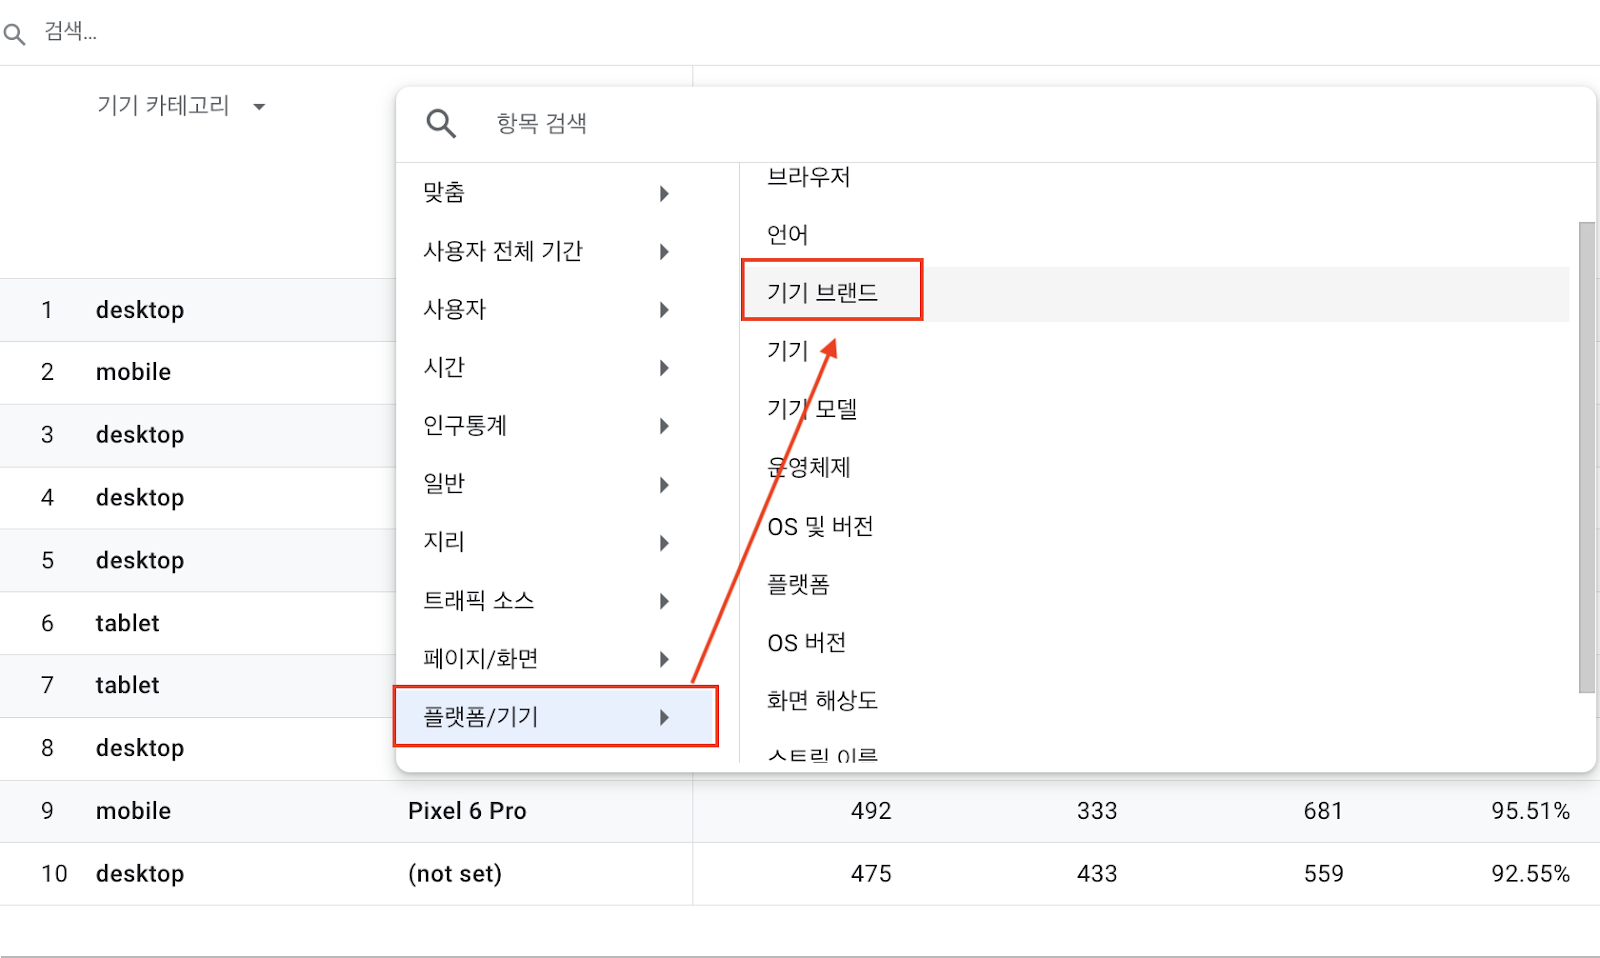Screen dimensions: 1600x958
Task: Click the submenu vertical scrollbar
Action: 1586,457
